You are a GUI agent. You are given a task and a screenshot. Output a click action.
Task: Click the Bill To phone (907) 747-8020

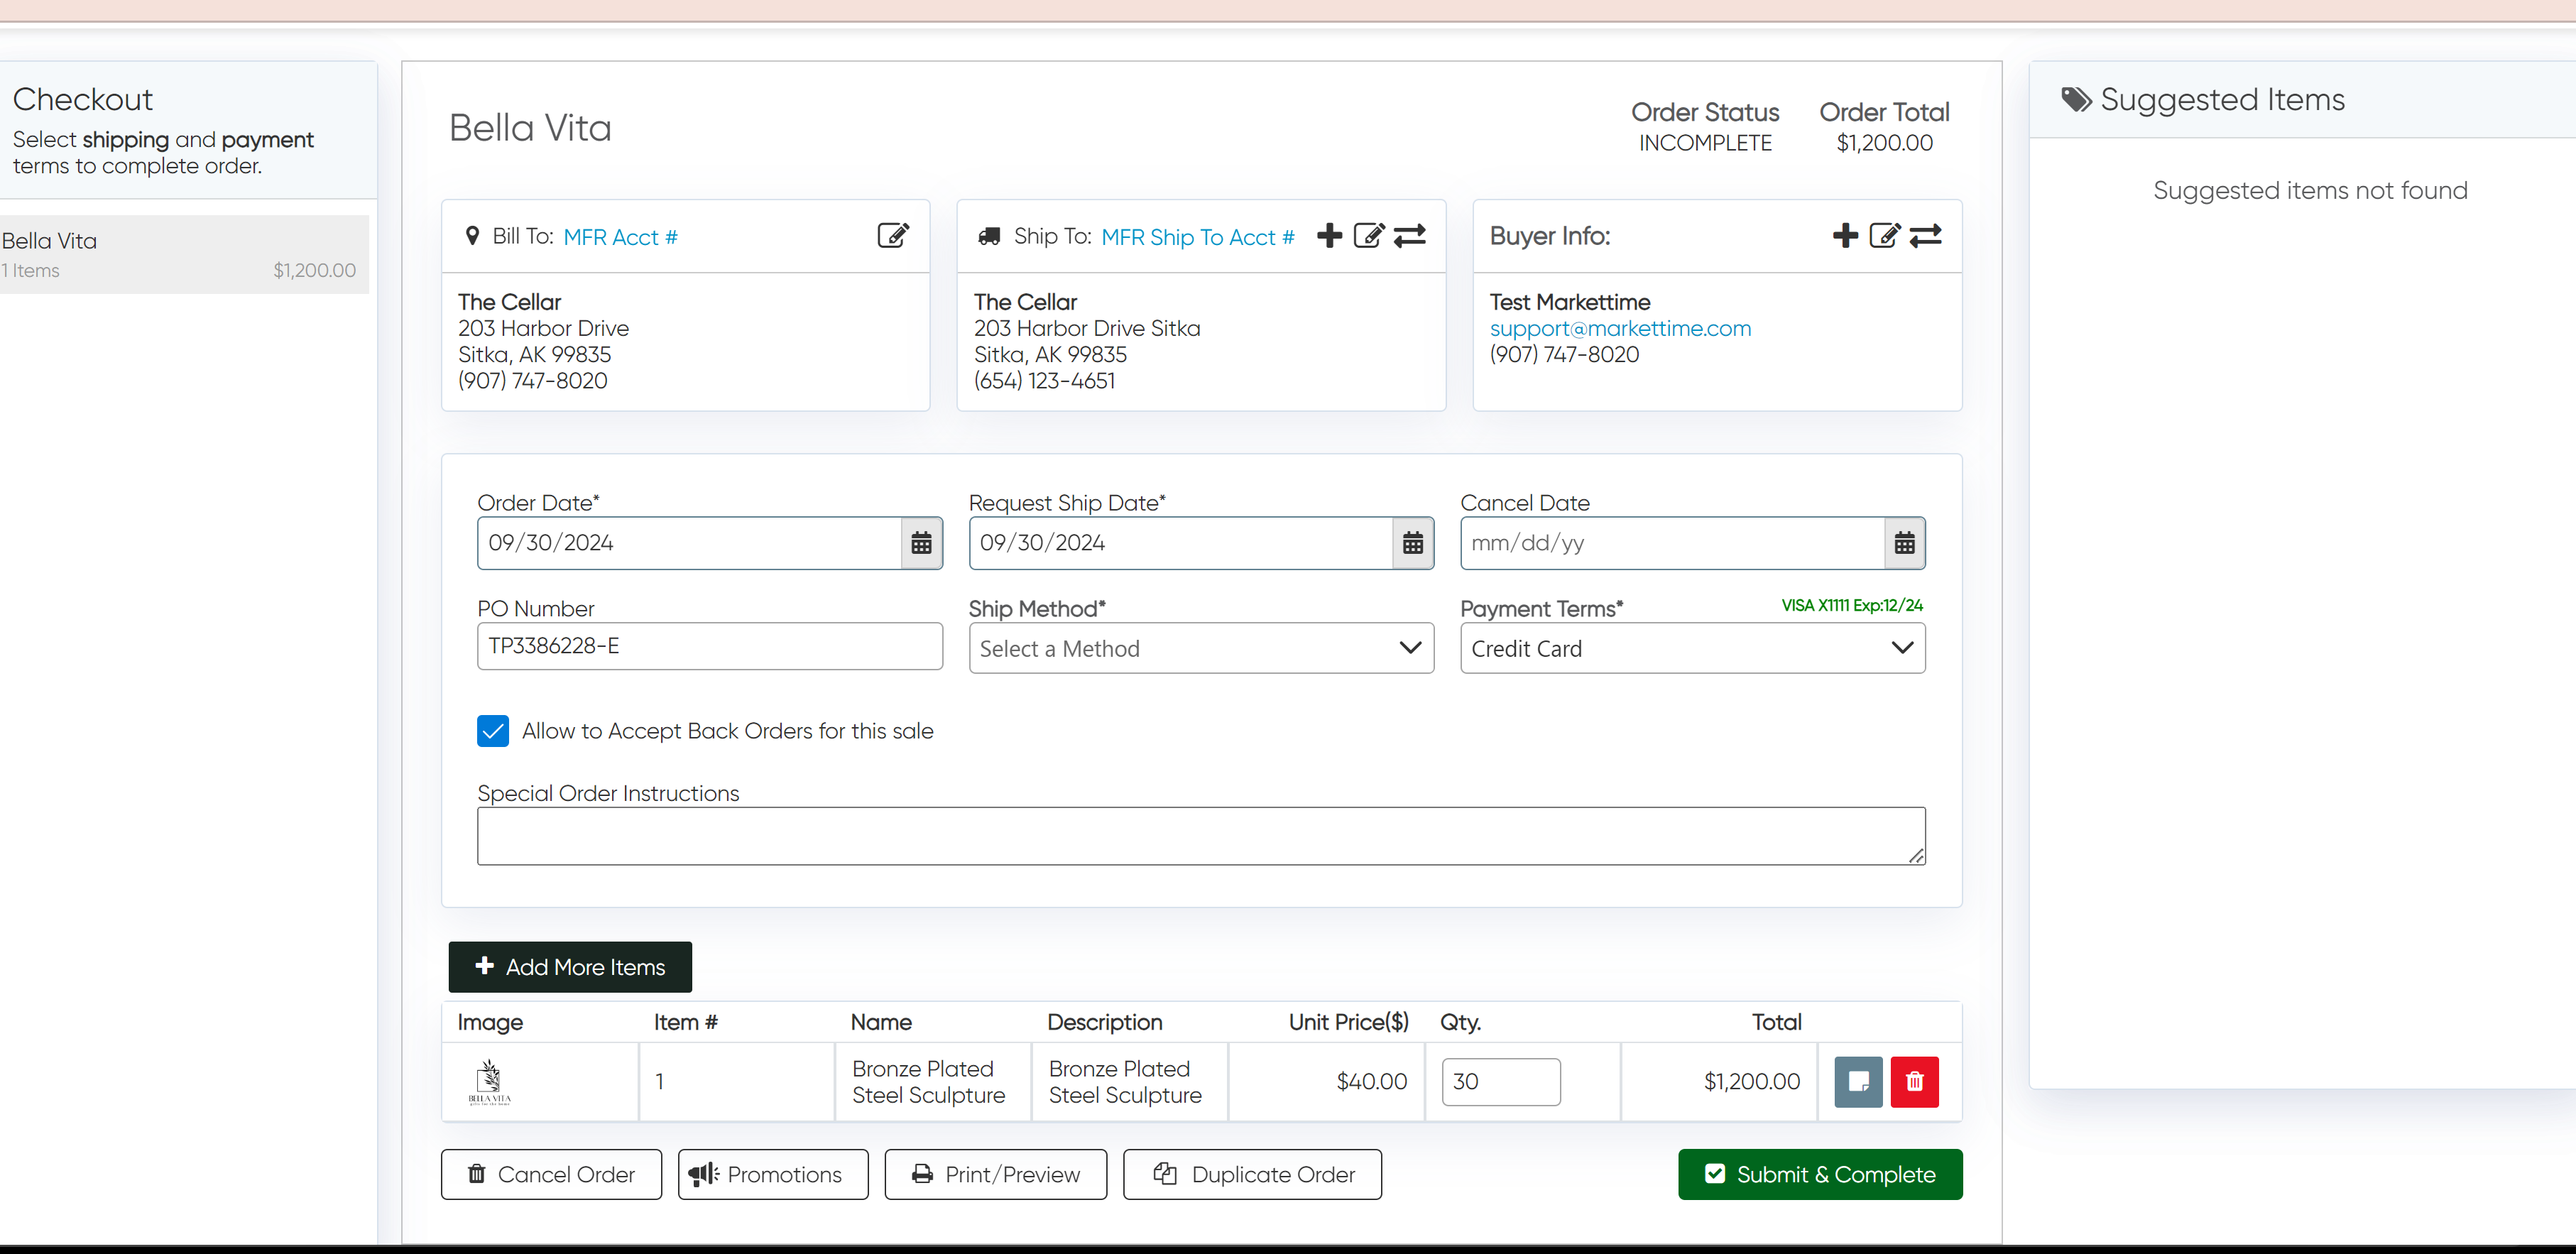(533, 380)
